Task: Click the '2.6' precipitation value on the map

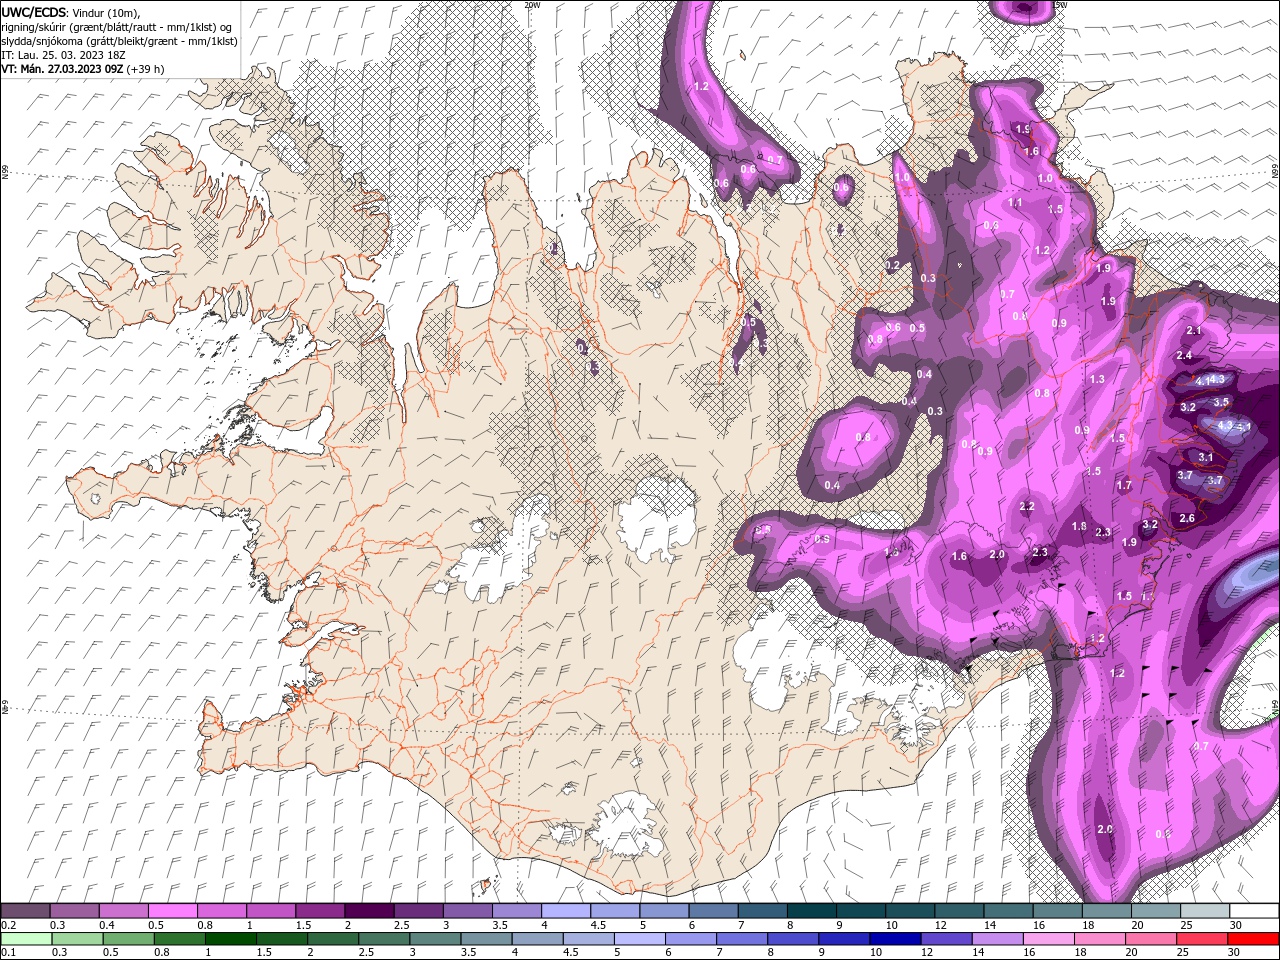Action: coord(1188,518)
